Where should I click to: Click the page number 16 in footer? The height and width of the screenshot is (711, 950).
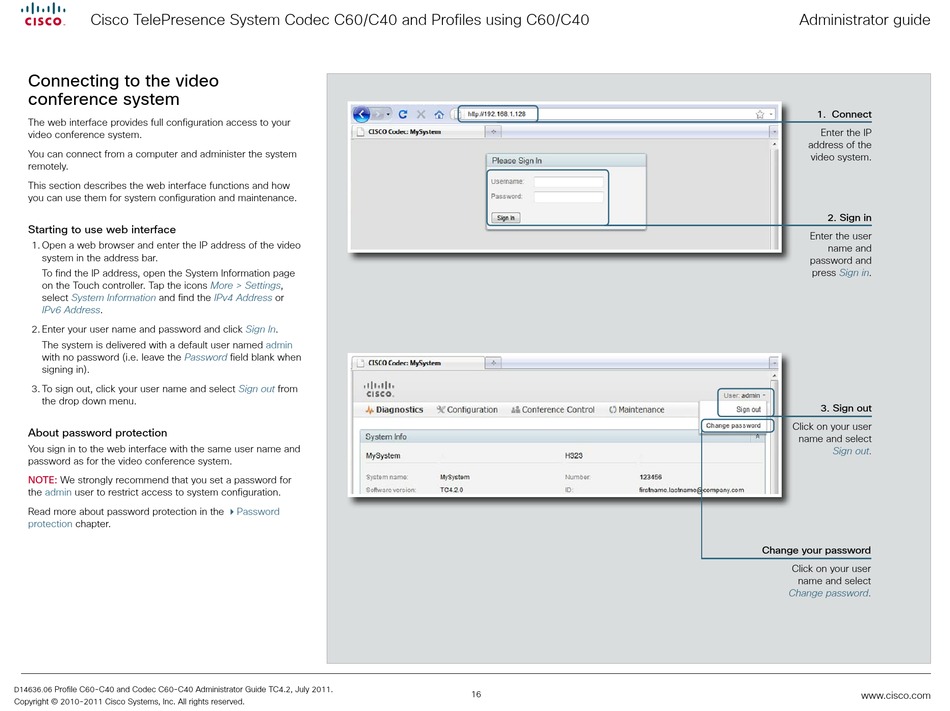(476, 694)
